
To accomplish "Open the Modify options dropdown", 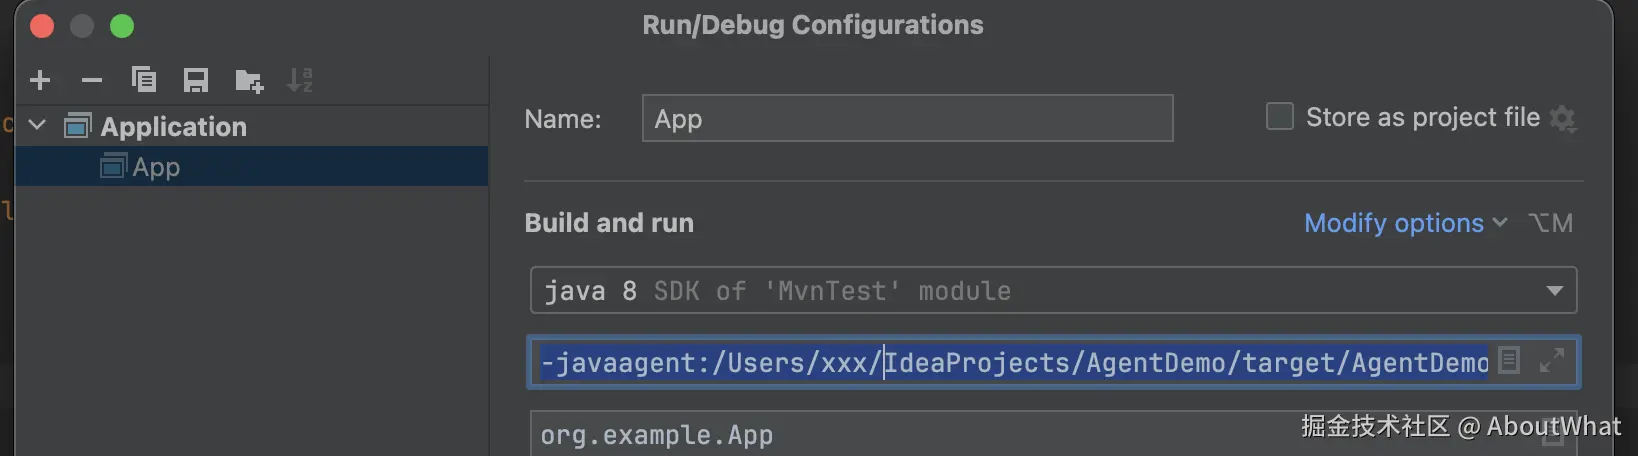I will tap(1404, 223).
